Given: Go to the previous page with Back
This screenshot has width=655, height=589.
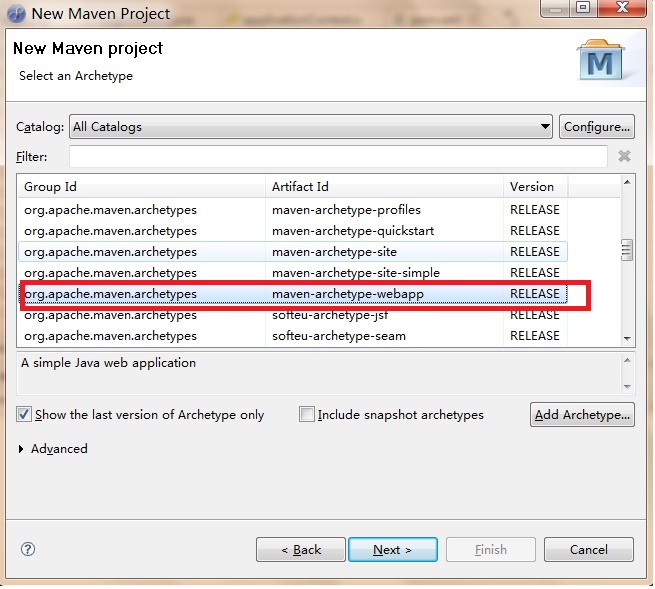Looking at the screenshot, I should [301, 549].
